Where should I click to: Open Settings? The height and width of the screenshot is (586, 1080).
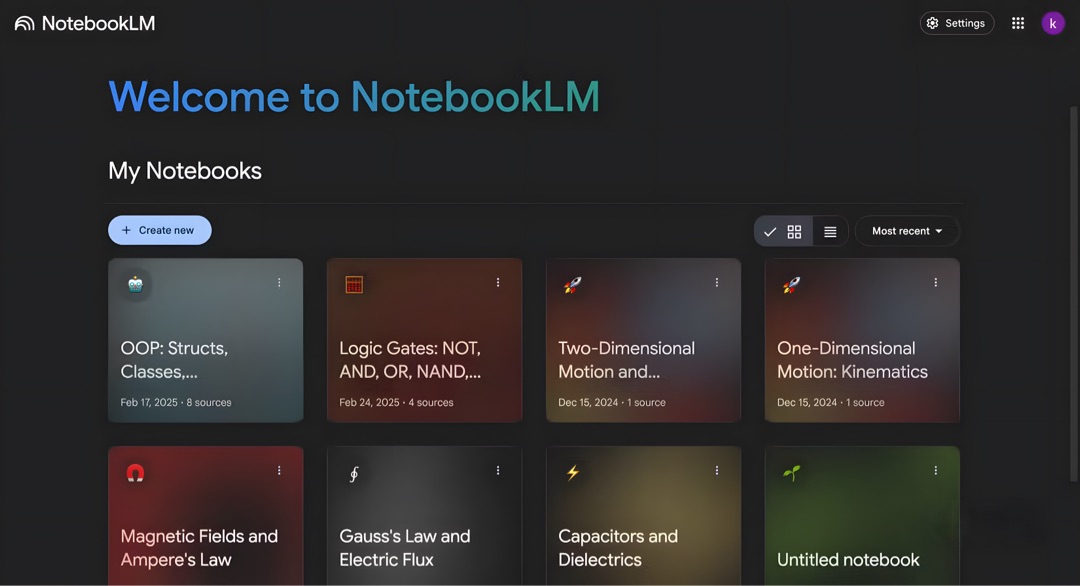pos(956,23)
